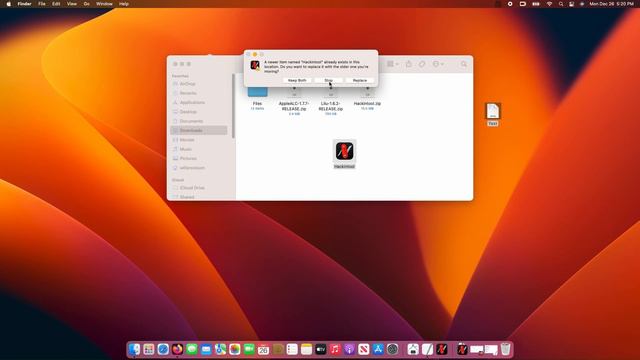
Task: Open Mail from the Dock
Action: coord(206,349)
